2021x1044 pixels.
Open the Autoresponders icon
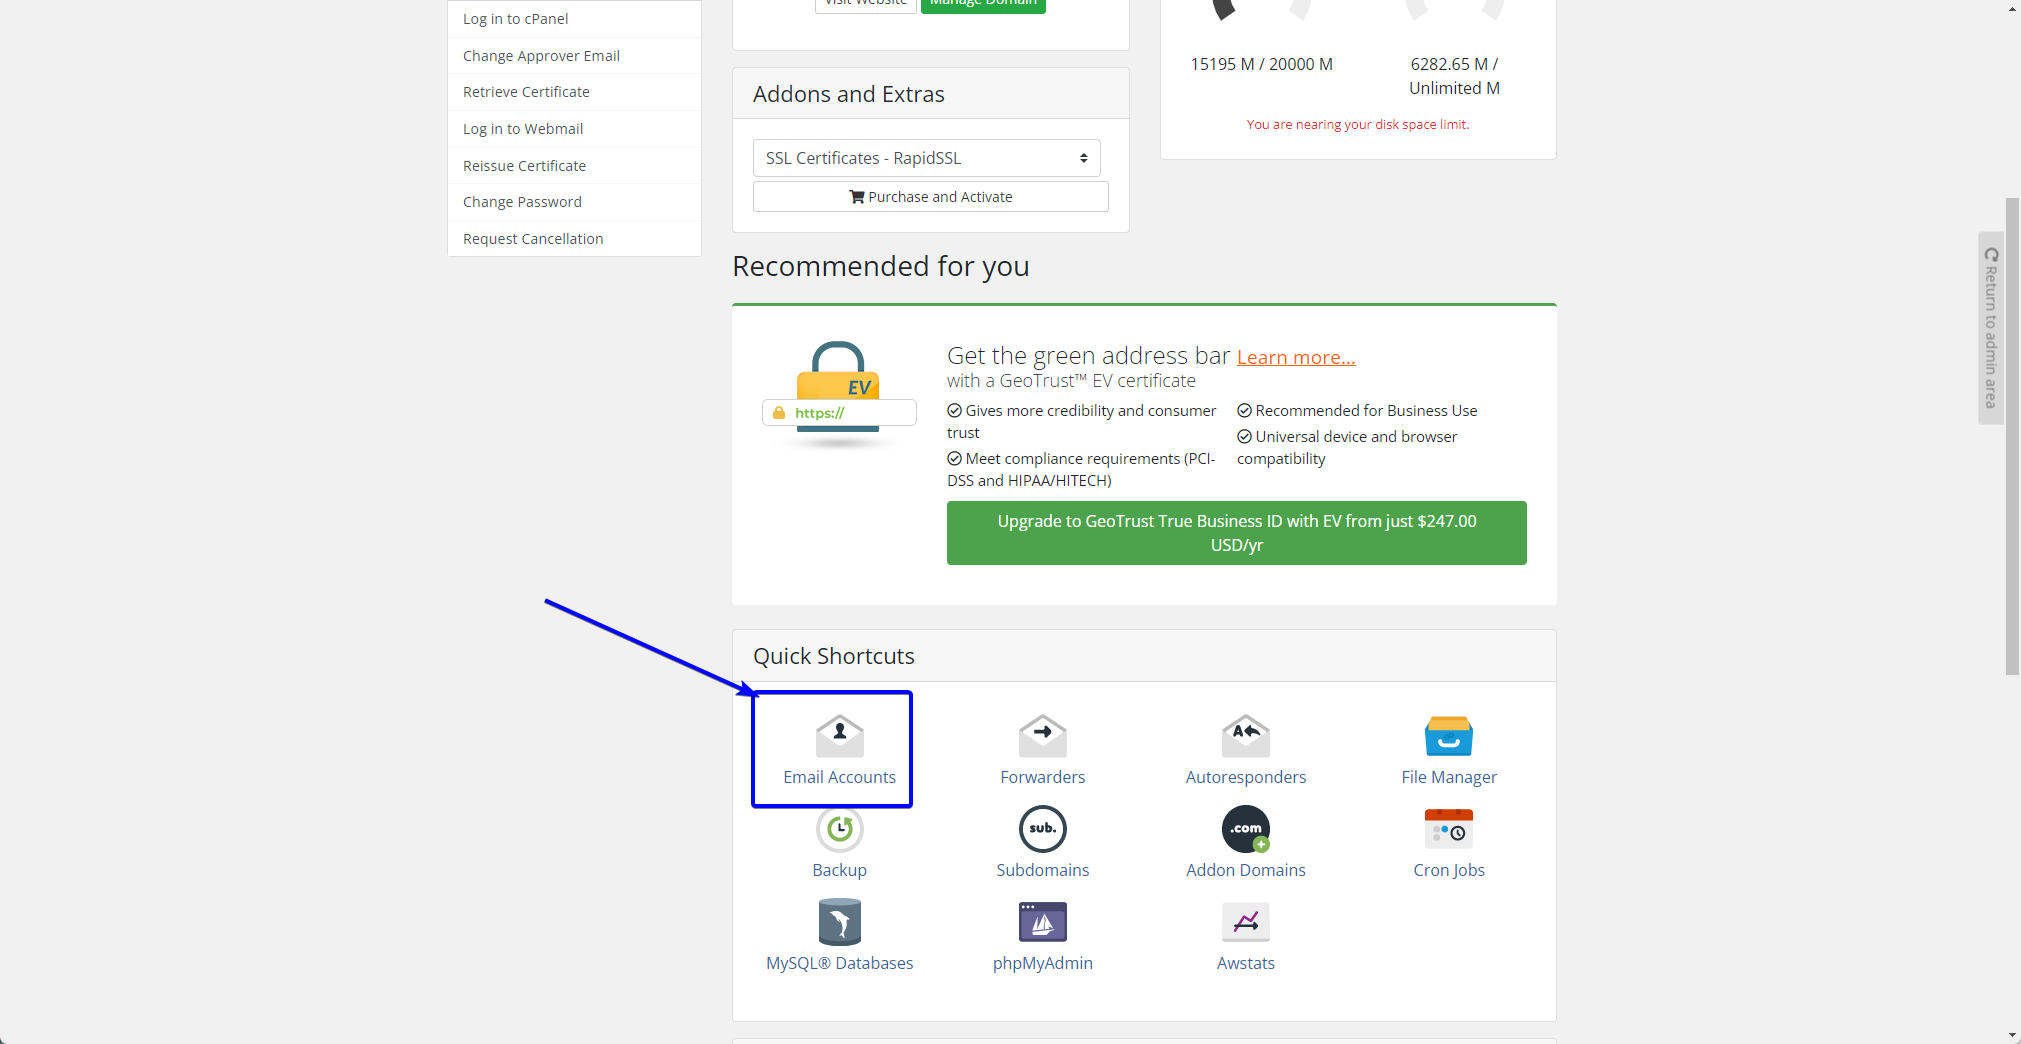coord(1245,737)
